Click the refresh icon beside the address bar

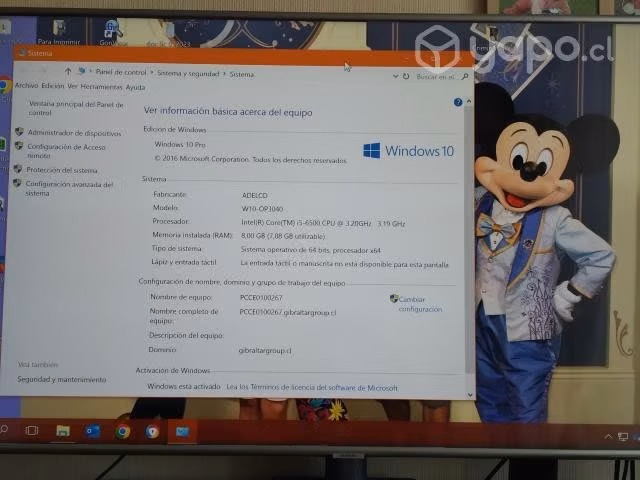coord(406,76)
